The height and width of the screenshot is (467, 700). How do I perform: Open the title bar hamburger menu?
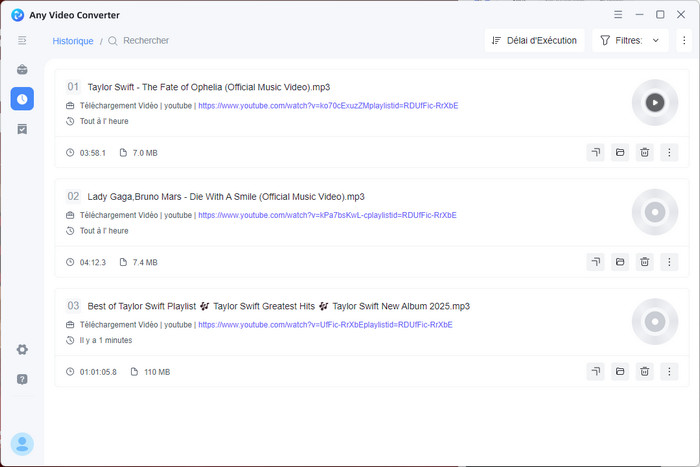[x=618, y=14]
